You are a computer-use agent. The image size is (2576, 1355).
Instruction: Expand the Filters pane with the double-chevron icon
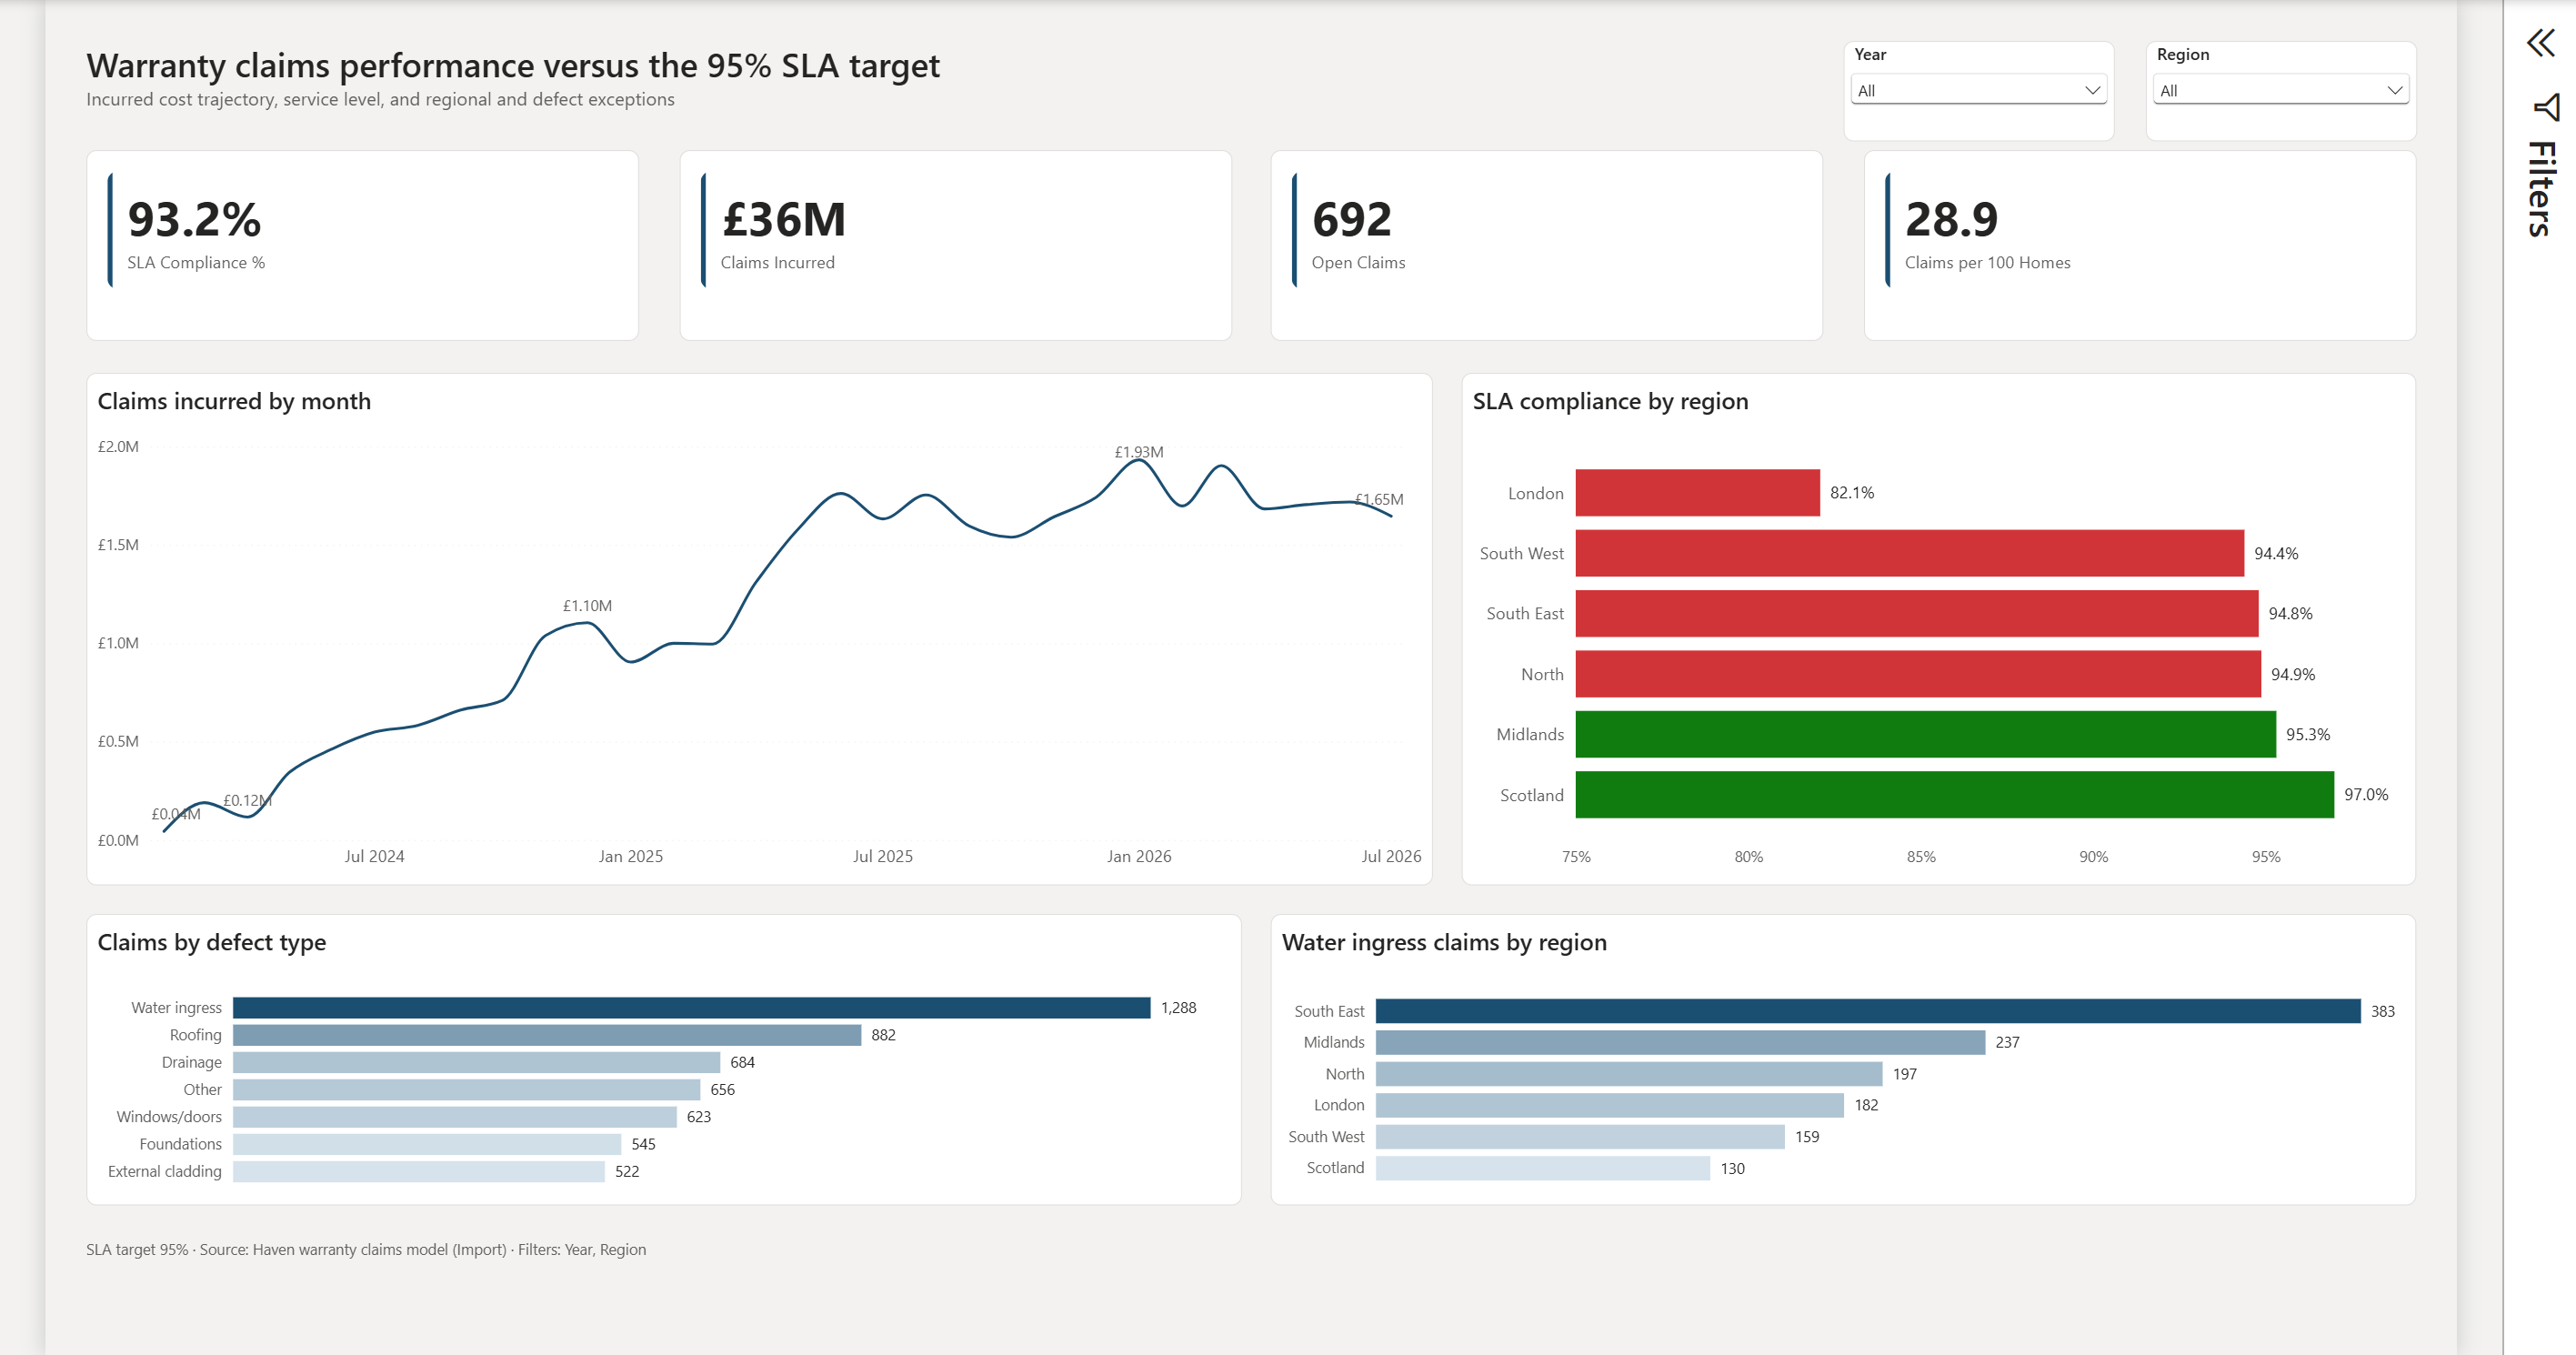(2540, 43)
